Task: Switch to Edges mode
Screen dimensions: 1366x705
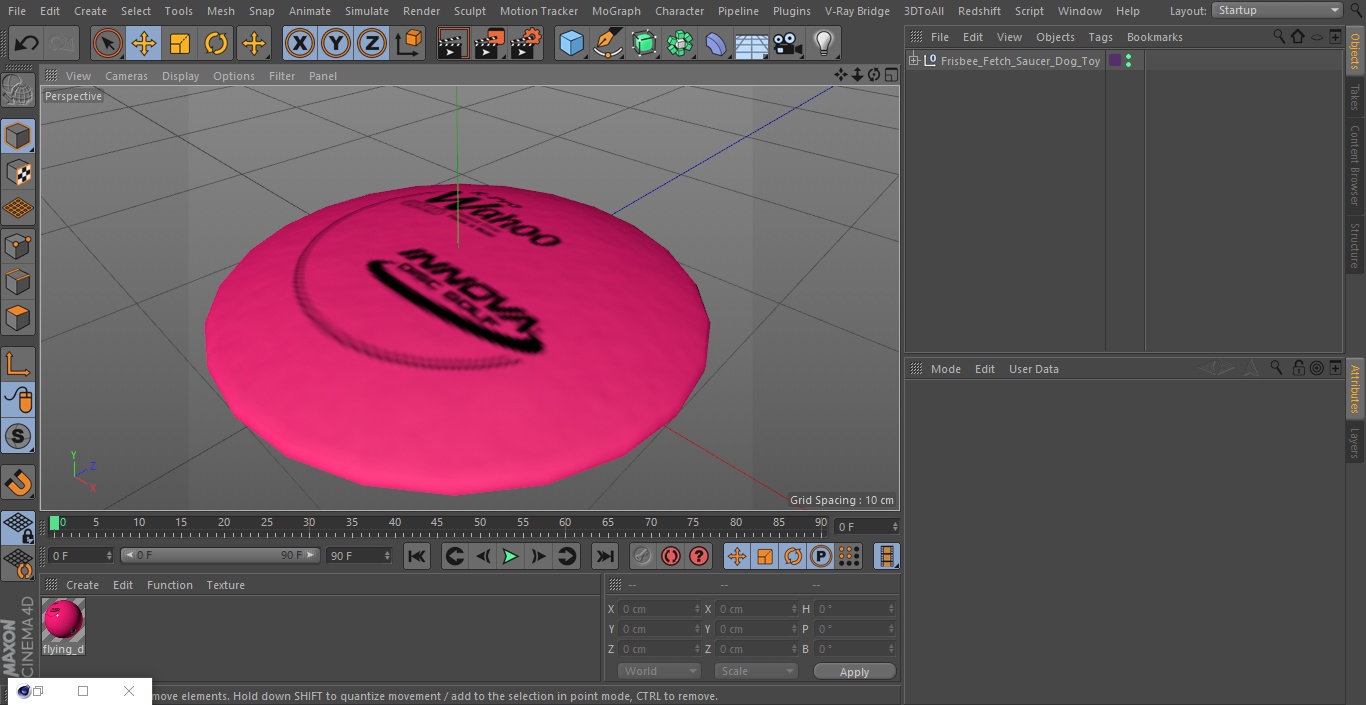Action: [18, 281]
